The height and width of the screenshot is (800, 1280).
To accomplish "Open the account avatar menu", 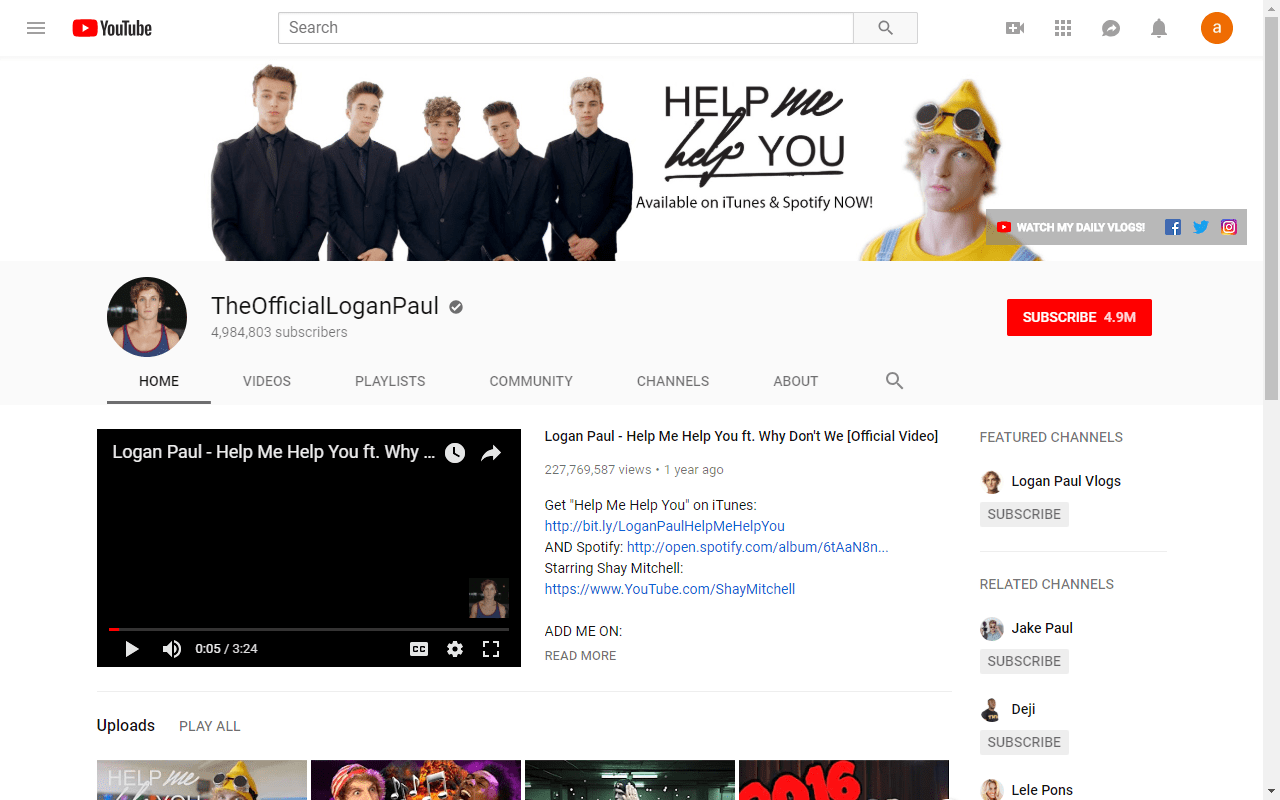I will coord(1217,28).
